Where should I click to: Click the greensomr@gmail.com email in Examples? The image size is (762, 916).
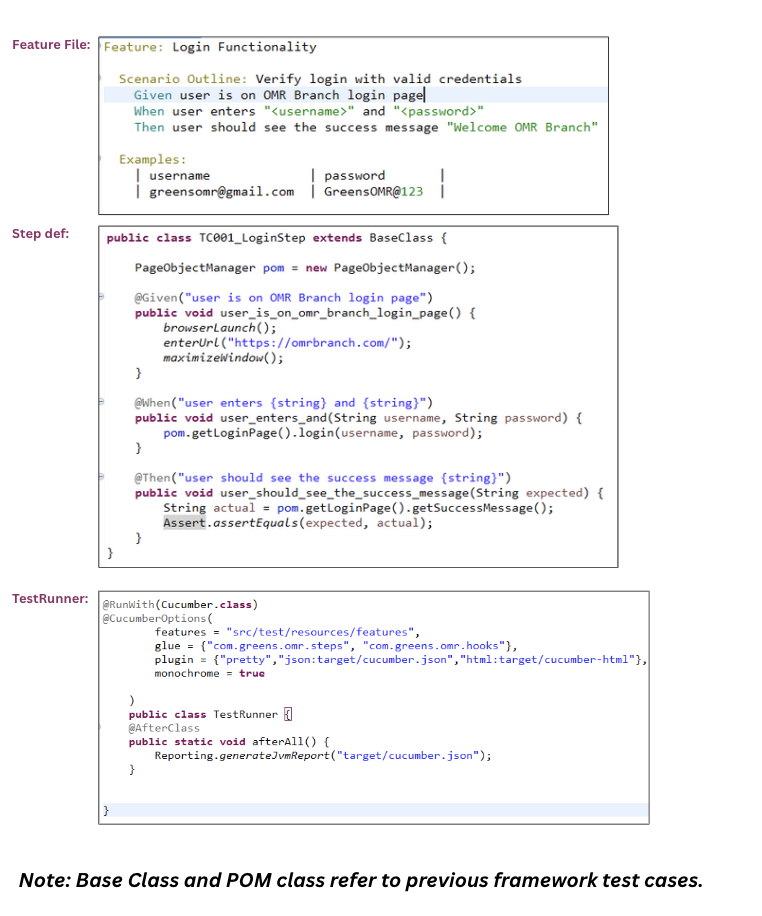(221, 191)
